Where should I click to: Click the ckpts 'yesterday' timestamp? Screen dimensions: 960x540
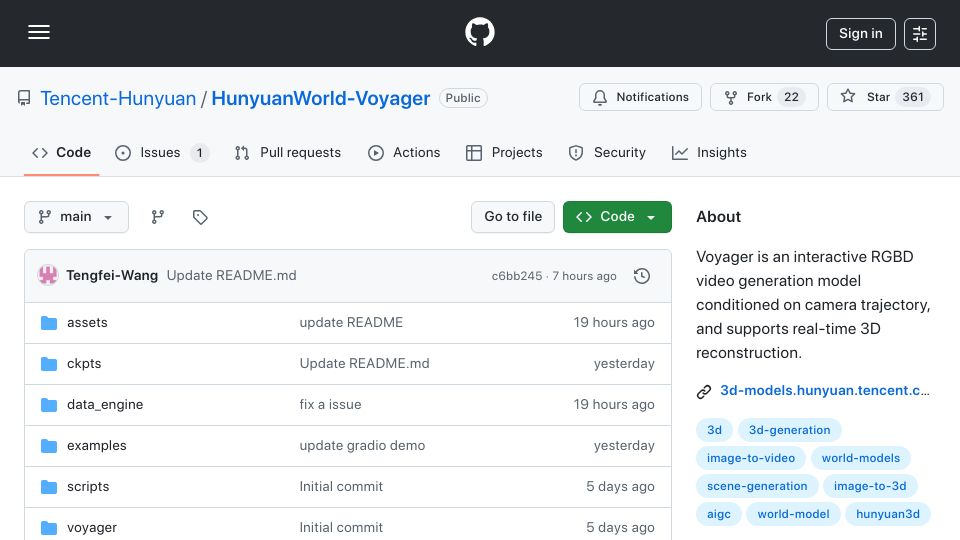(624, 364)
